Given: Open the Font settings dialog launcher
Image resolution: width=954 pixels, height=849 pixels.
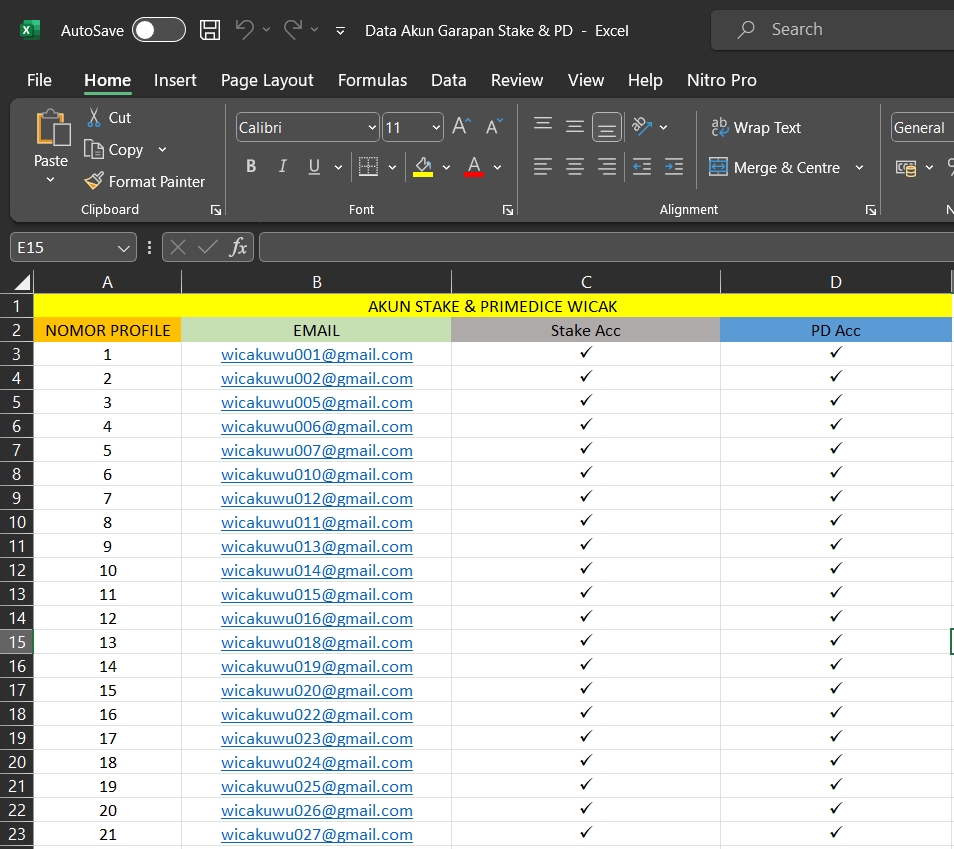Looking at the screenshot, I should click(x=507, y=210).
